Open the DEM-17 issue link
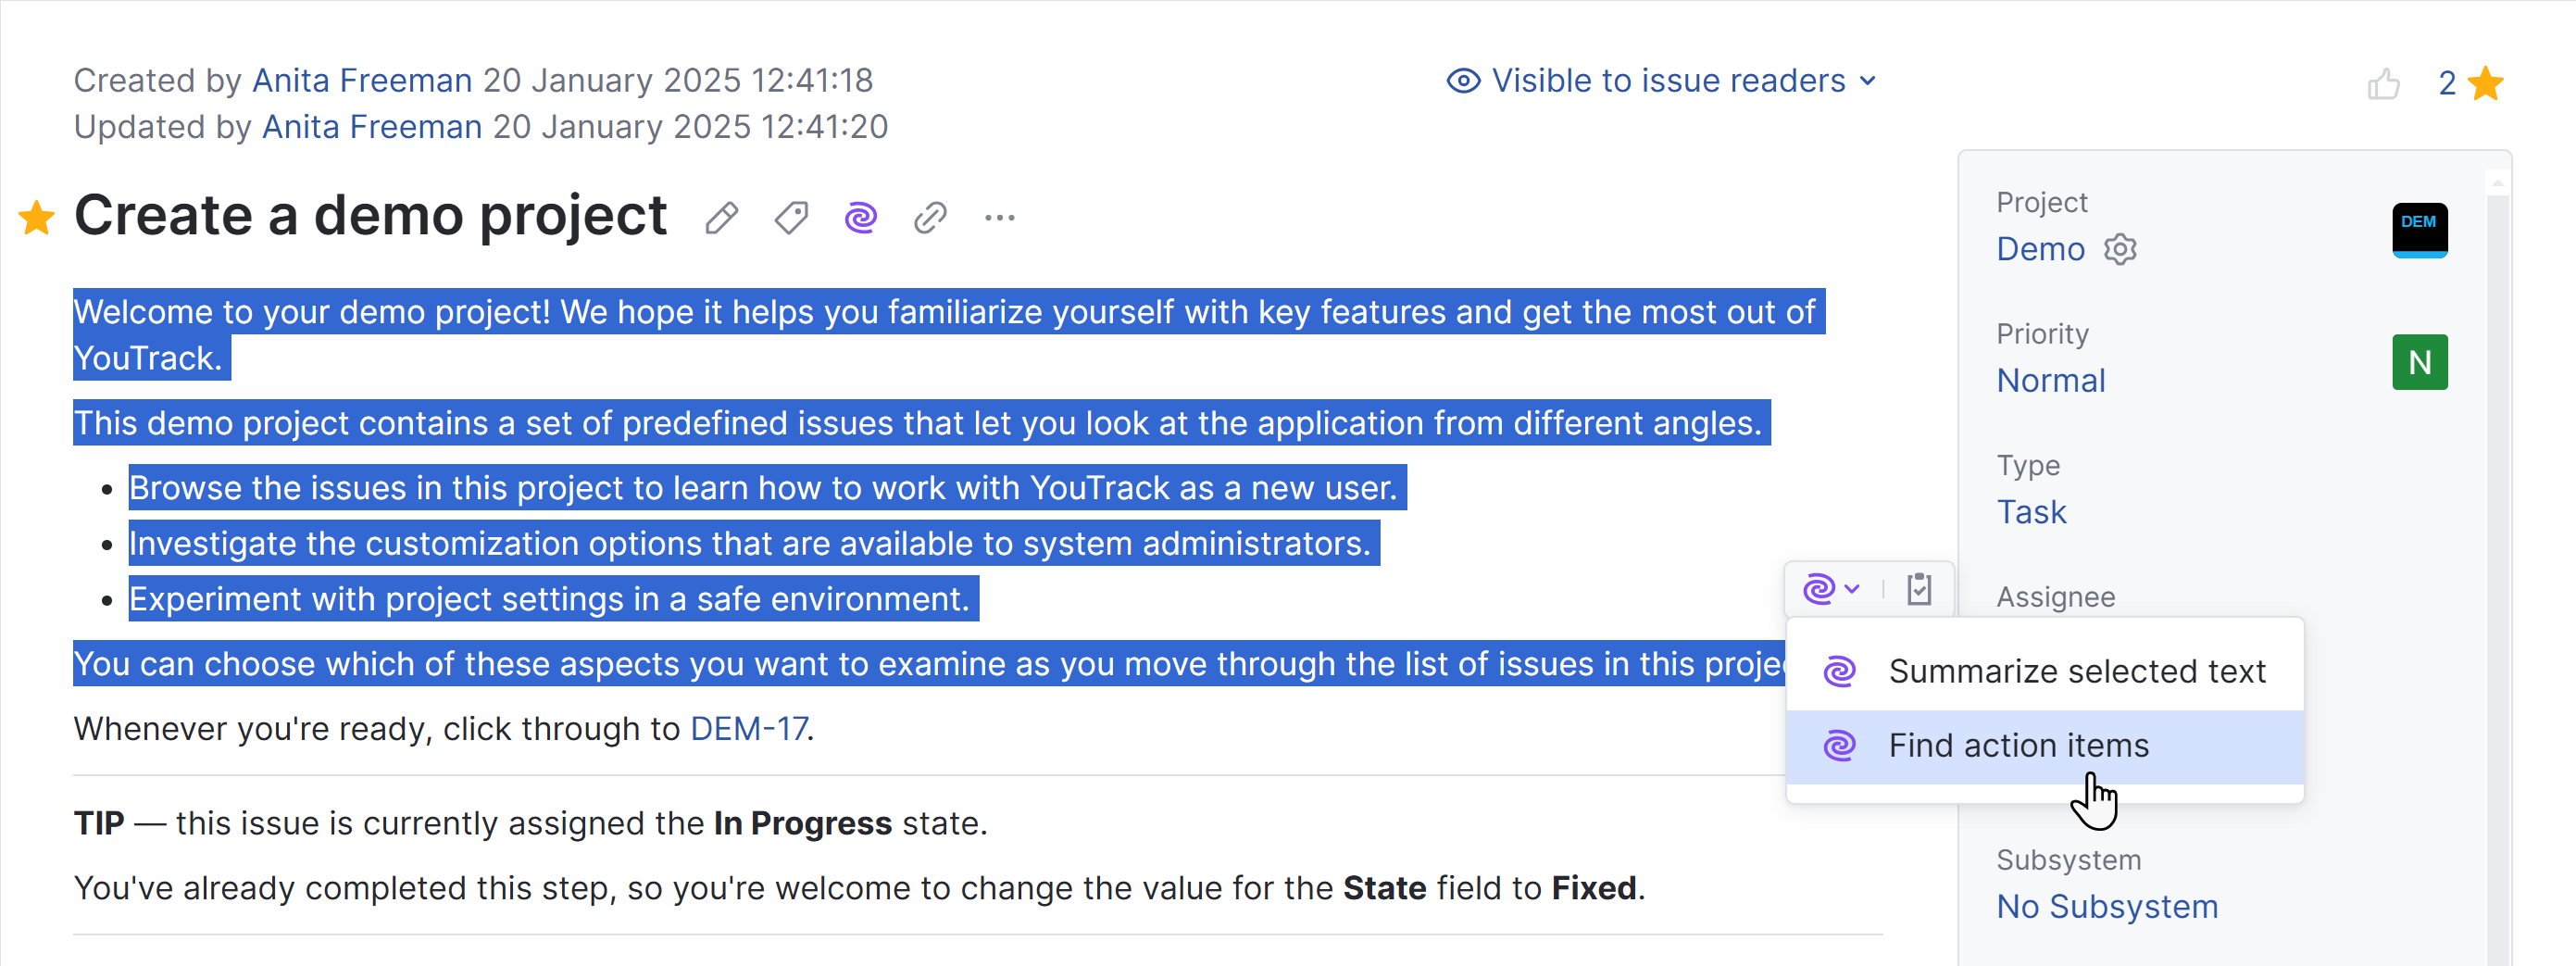Screen dimensions: 2576x966 tap(749, 729)
